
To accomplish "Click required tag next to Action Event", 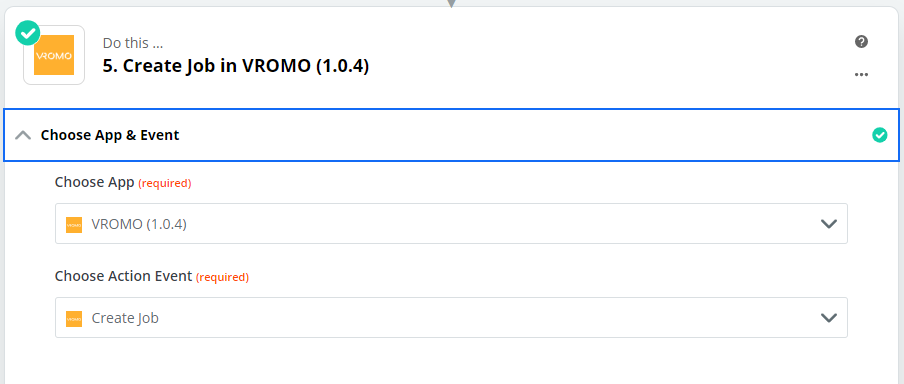I will coord(223,277).
